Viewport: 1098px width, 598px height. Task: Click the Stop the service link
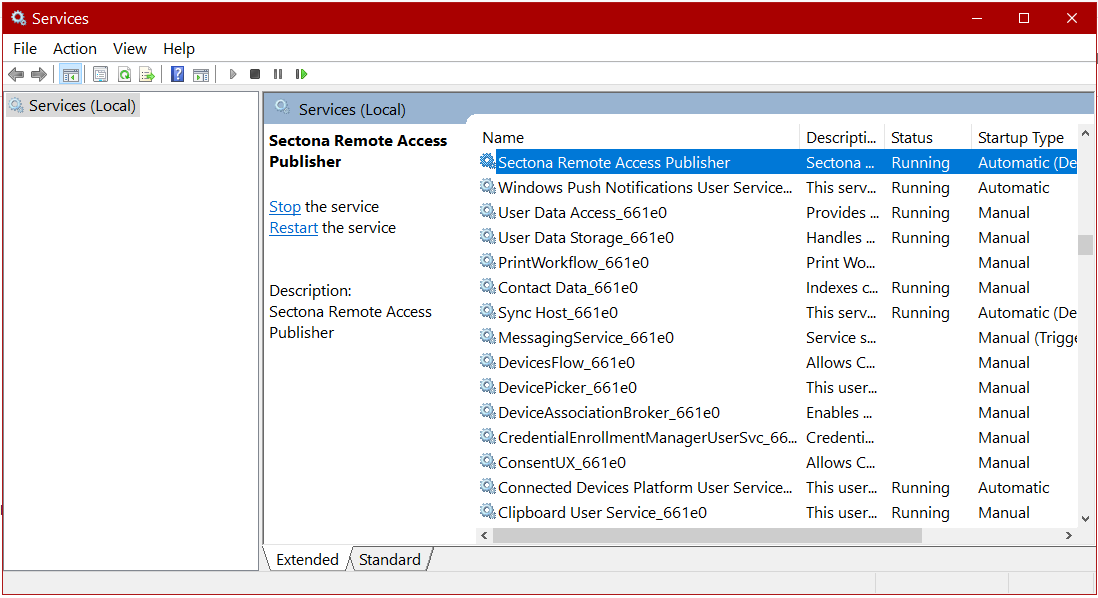tap(285, 207)
